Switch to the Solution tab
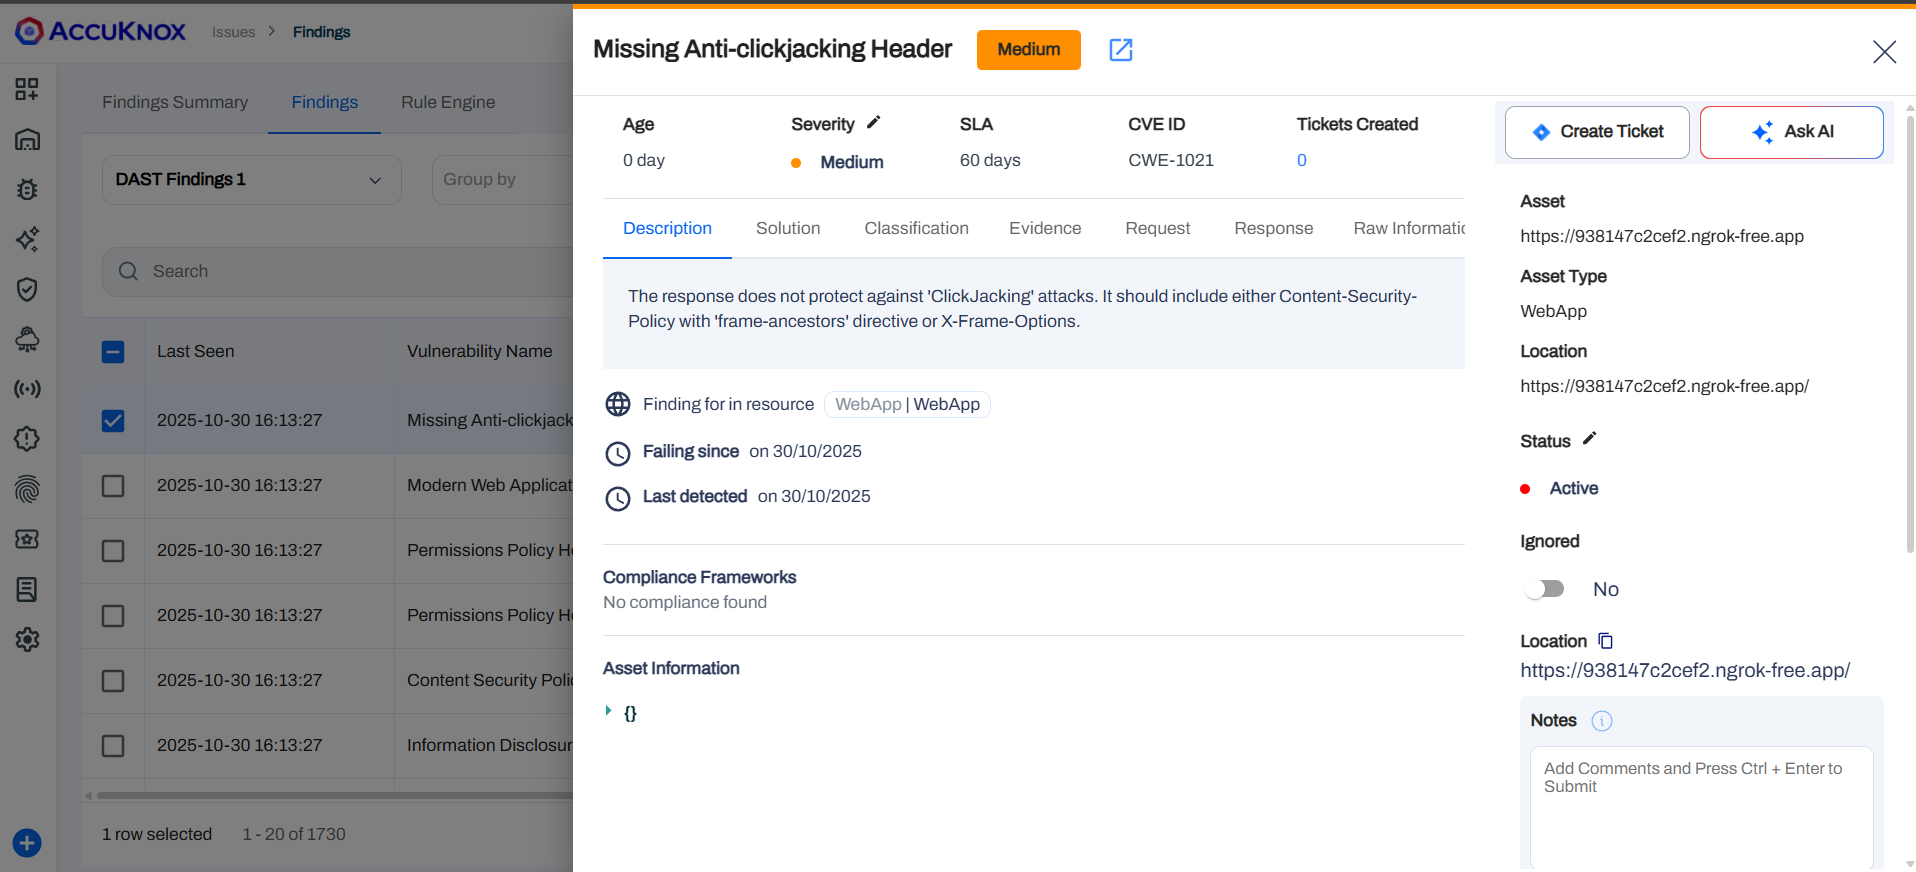Image resolution: width=1916 pixels, height=872 pixels. click(787, 229)
